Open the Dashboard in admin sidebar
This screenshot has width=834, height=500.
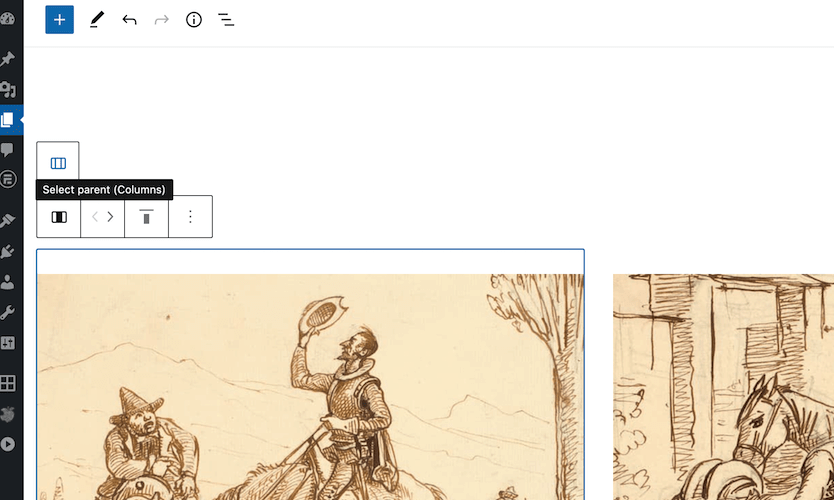[7, 19]
